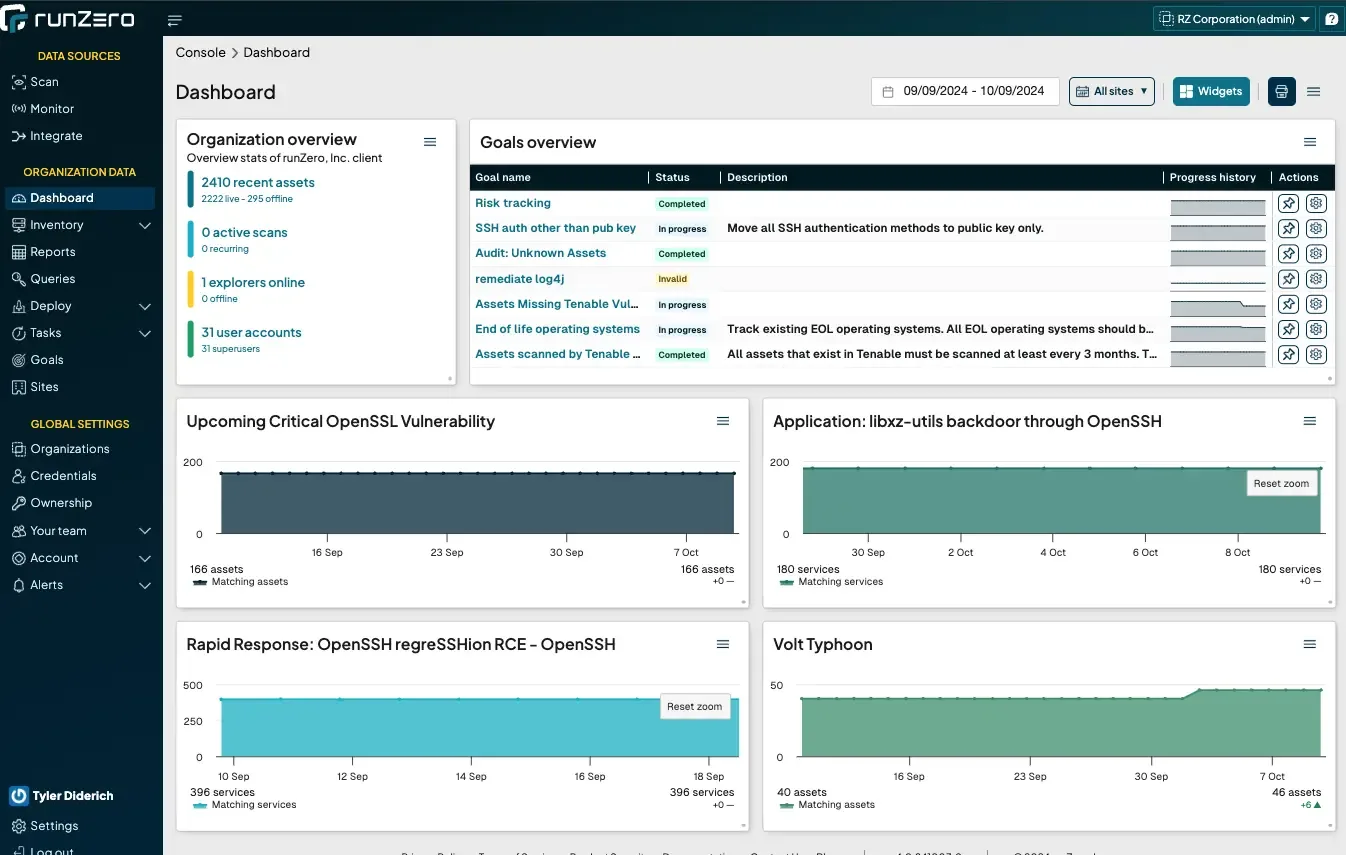Screen dimensions: 1346x855
Task: Open gear for Audit: Unknown Assets goal
Action: 1316,254
